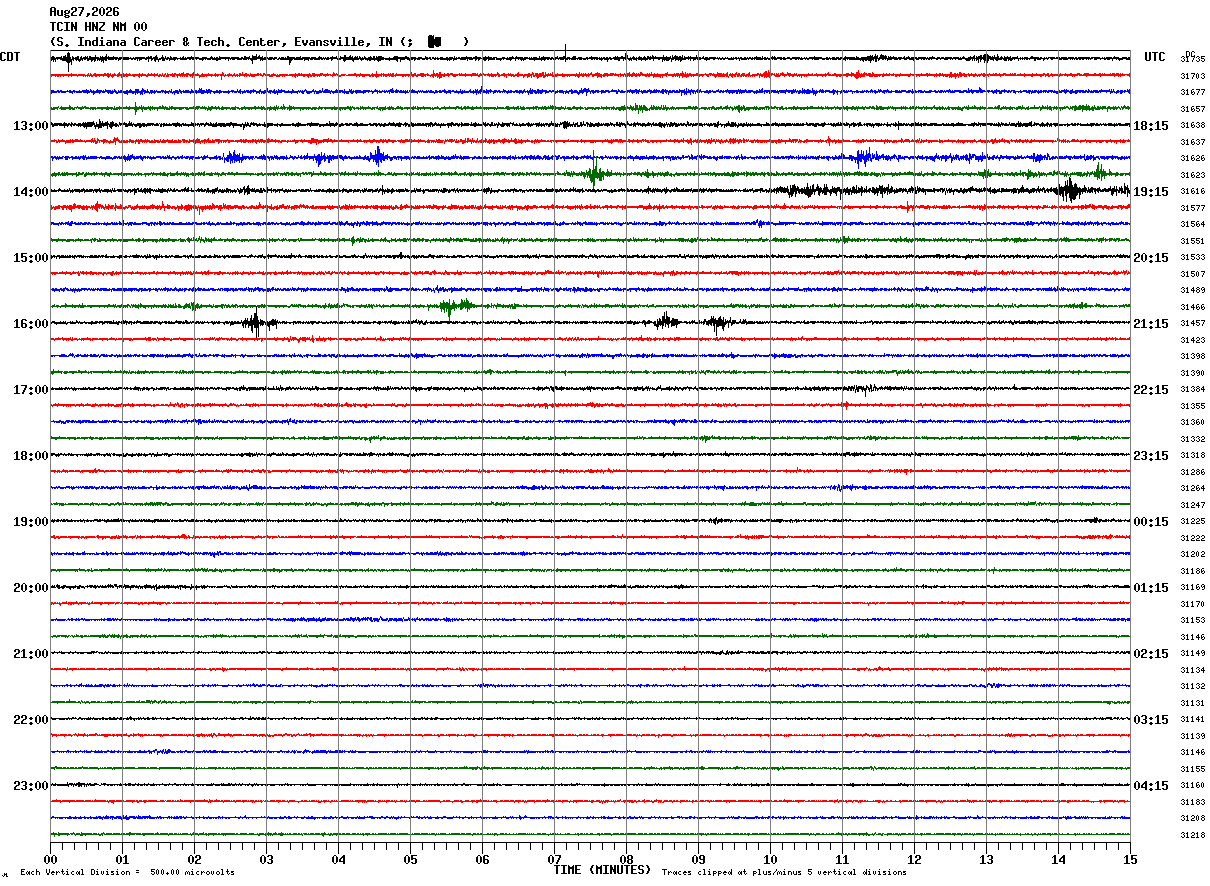Click the TCIN HNZ NM 00 station code
Viewport: 1210px width, 886px height.
point(98,27)
